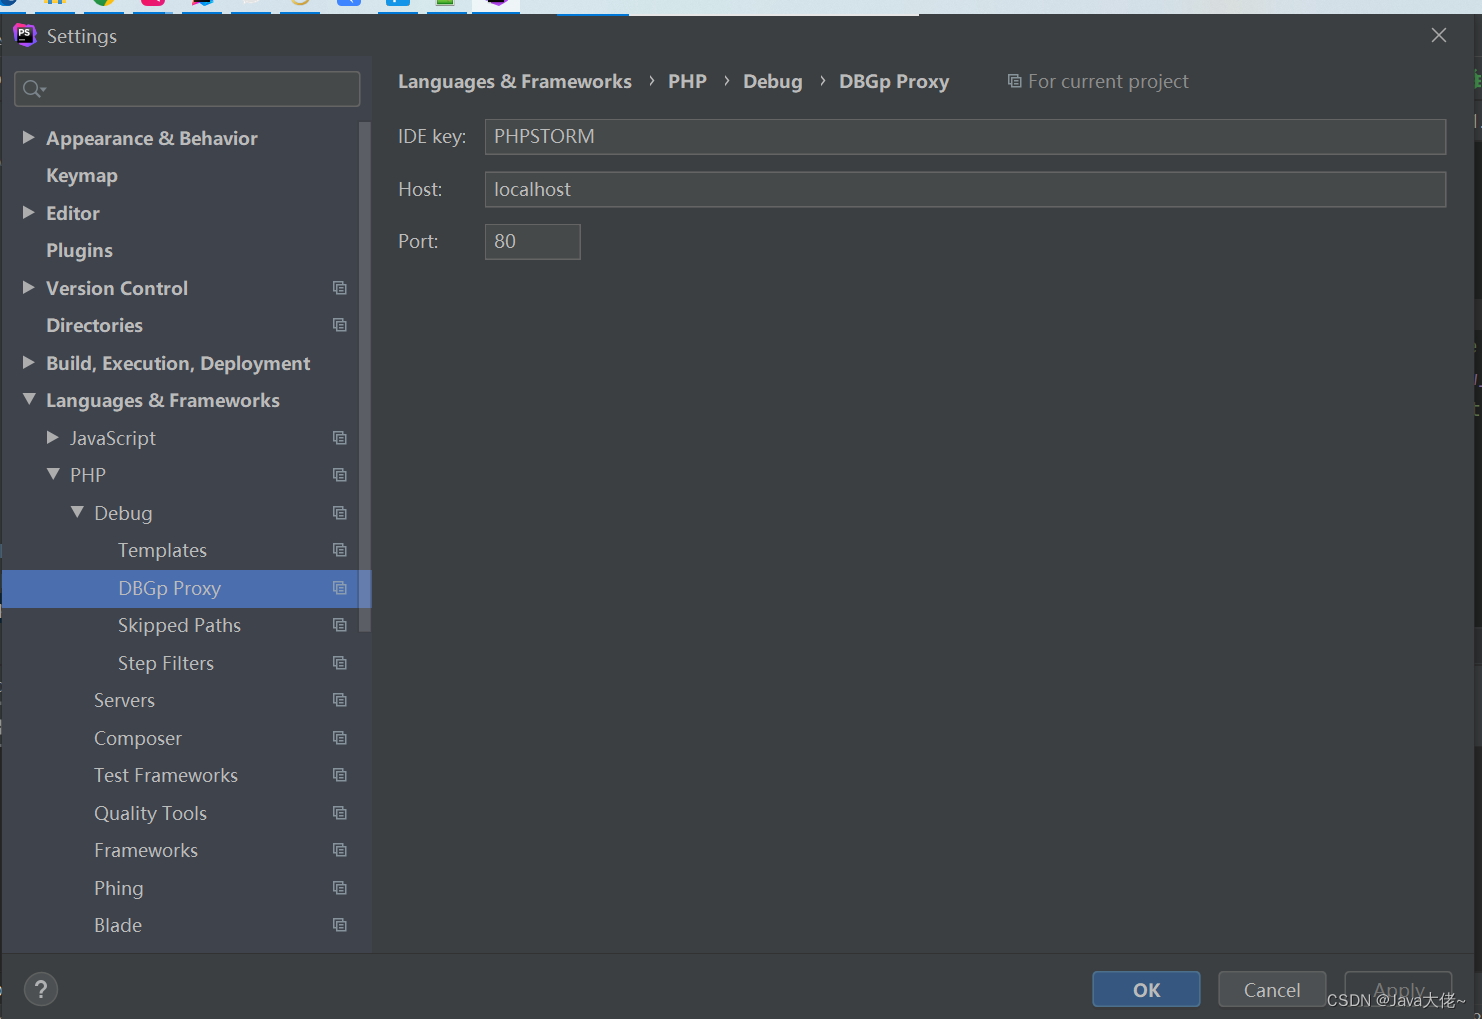Collapse the PHP tree node

click(53, 475)
